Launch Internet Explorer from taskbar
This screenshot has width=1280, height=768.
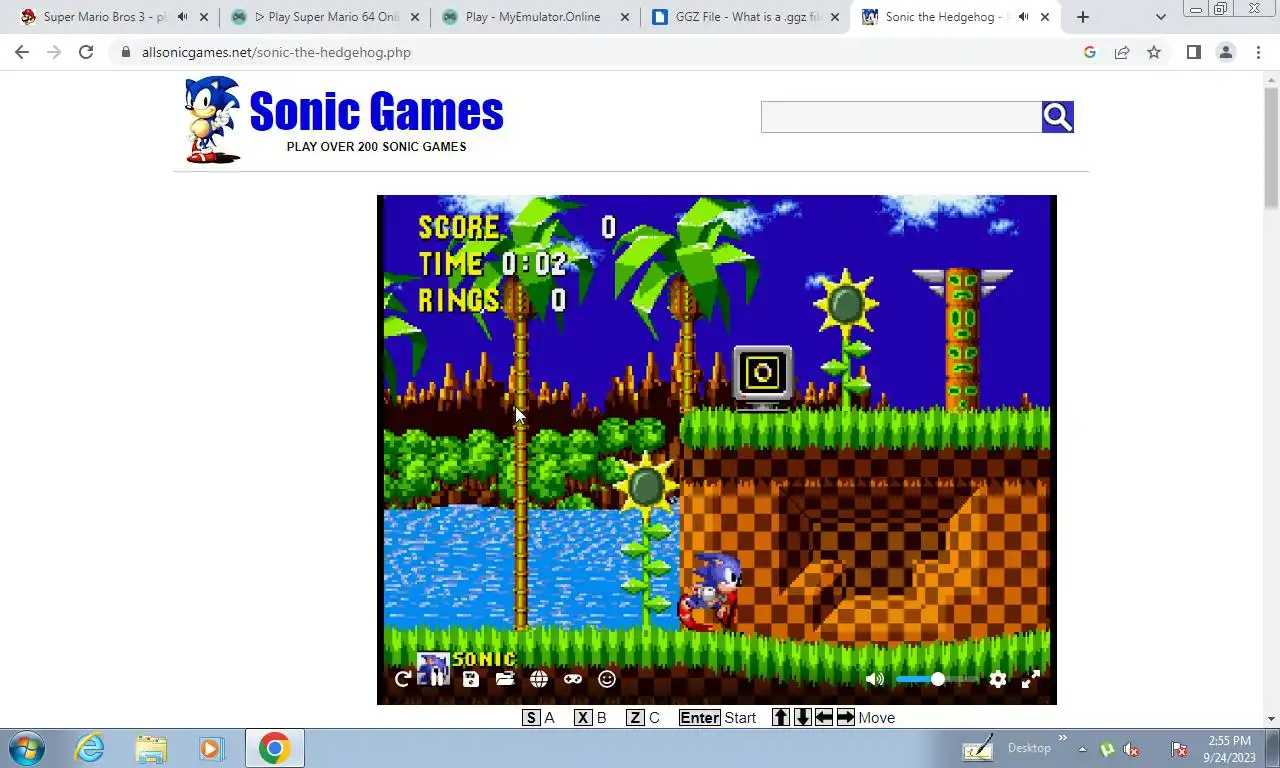click(x=90, y=748)
